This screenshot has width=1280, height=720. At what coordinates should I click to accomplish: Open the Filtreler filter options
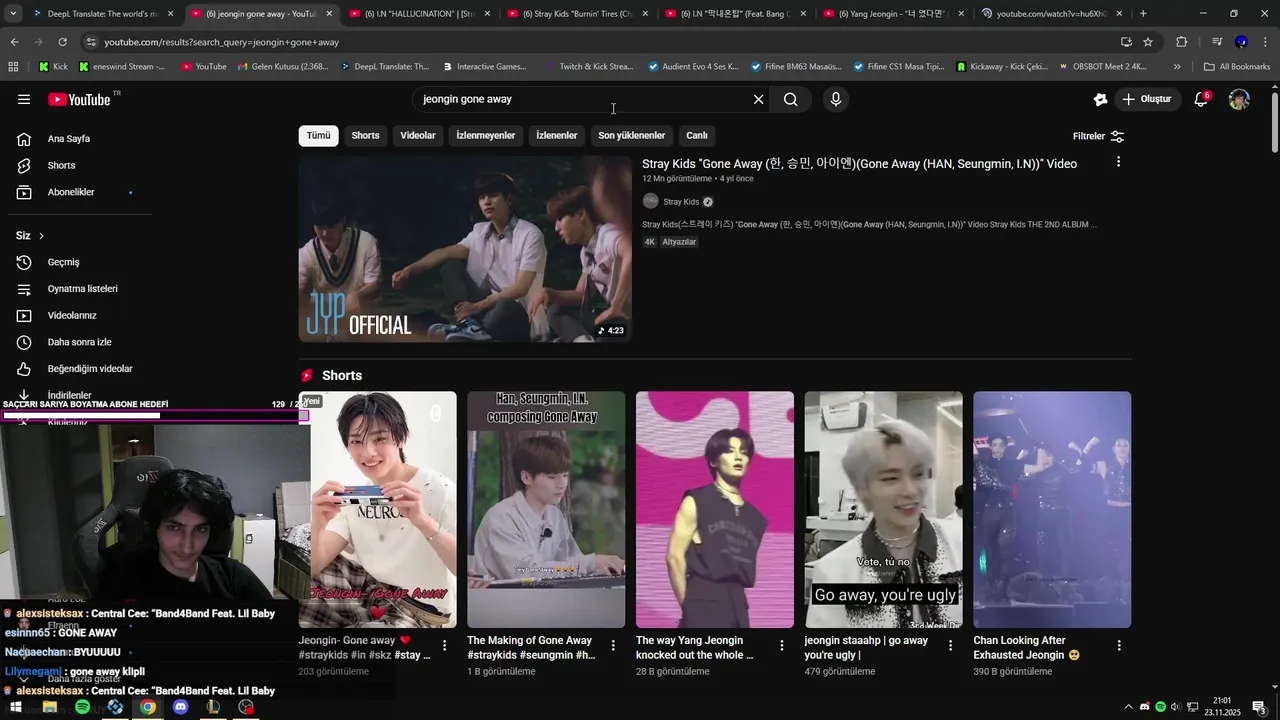[1098, 136]
